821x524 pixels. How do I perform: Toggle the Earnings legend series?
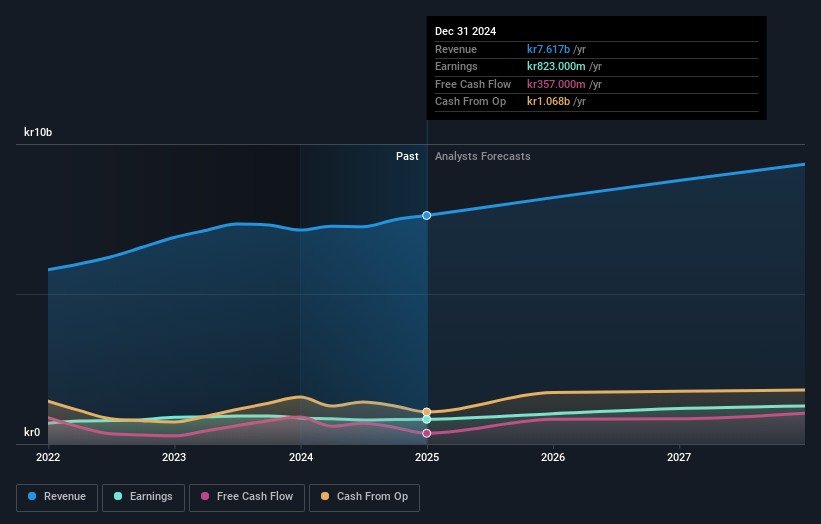pos(143,497)
